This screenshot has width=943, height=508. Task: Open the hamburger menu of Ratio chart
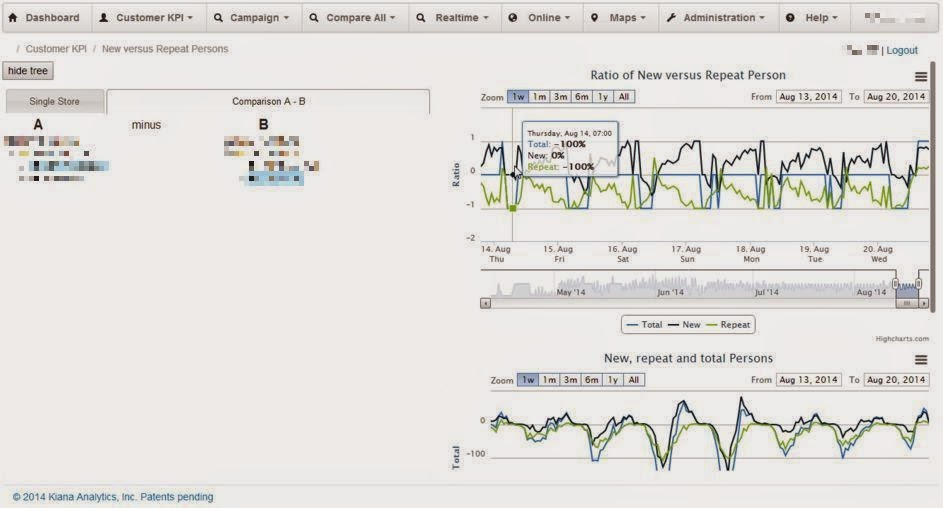[x=920, y=76]
